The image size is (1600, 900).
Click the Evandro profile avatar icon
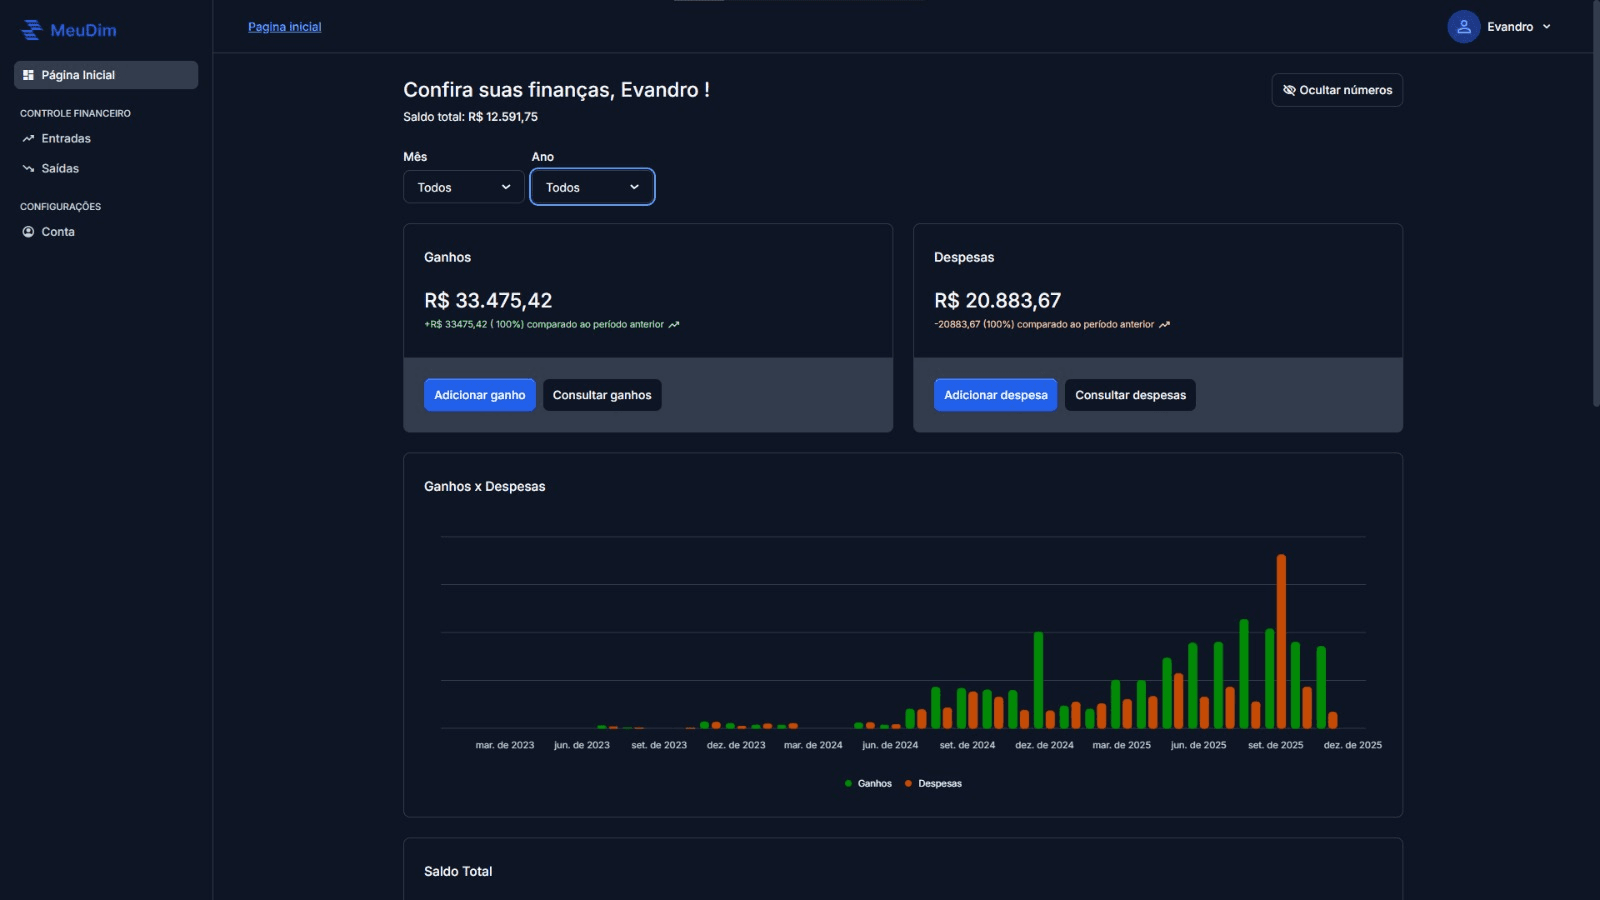(1463, 27)
